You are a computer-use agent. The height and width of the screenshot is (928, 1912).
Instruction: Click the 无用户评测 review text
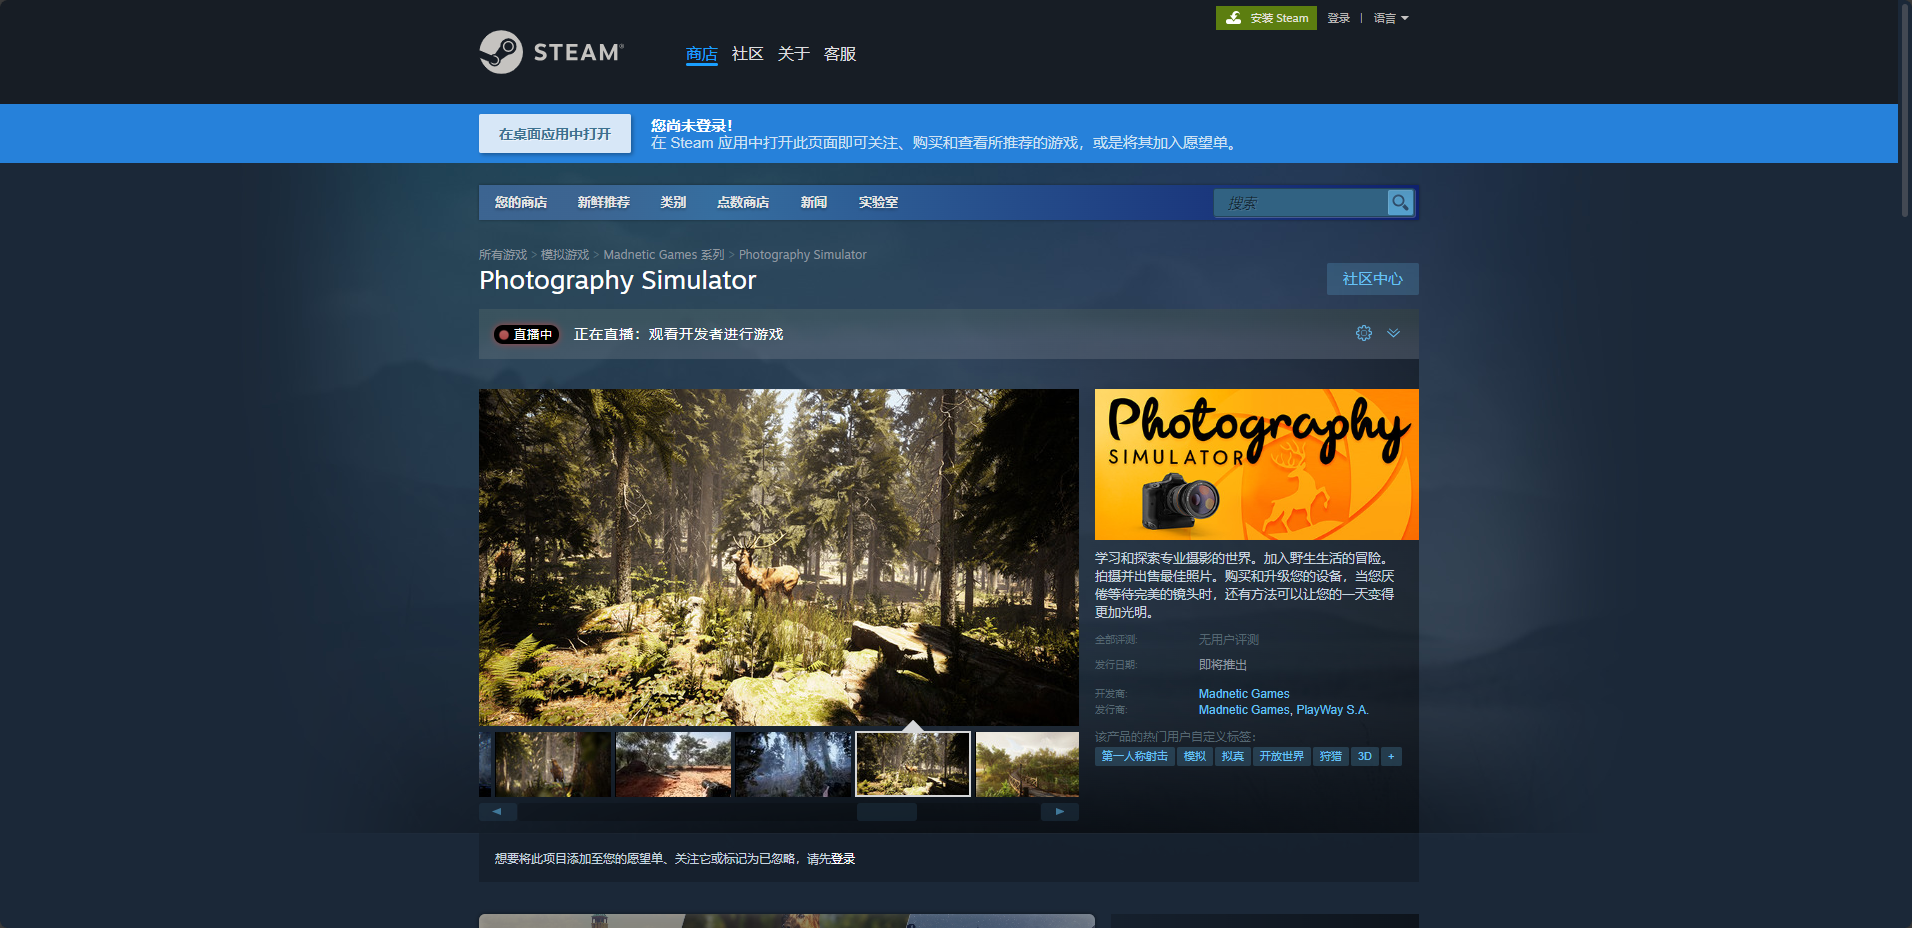pyautogui.click(x=1229, y=640)
